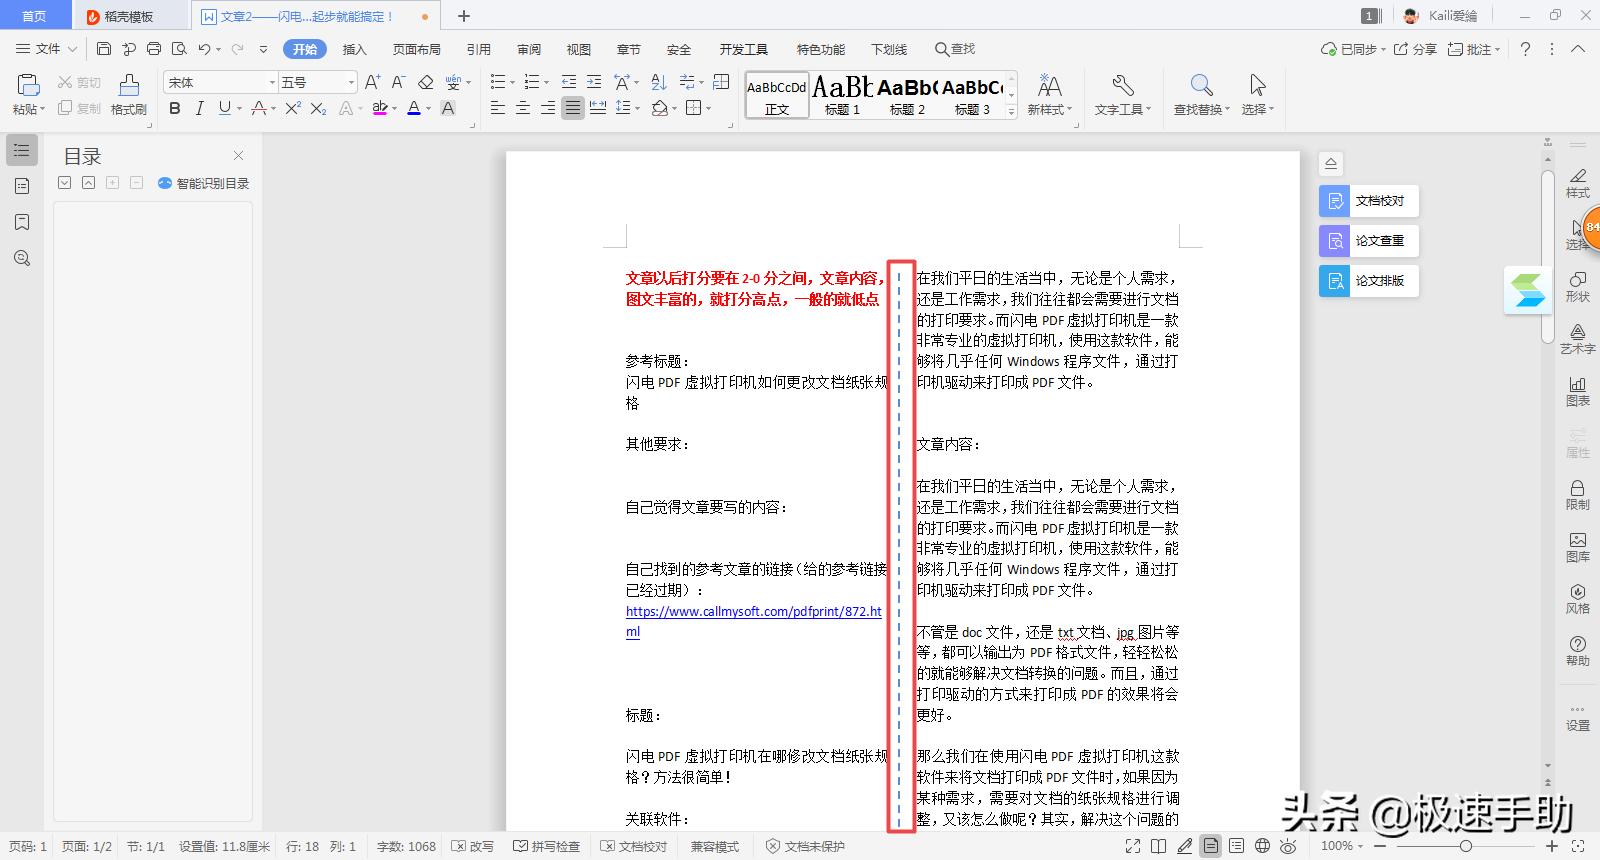Click the font color A swatch
The width and height of the screenshot is (1600, 860).
(x=413, y=108)
